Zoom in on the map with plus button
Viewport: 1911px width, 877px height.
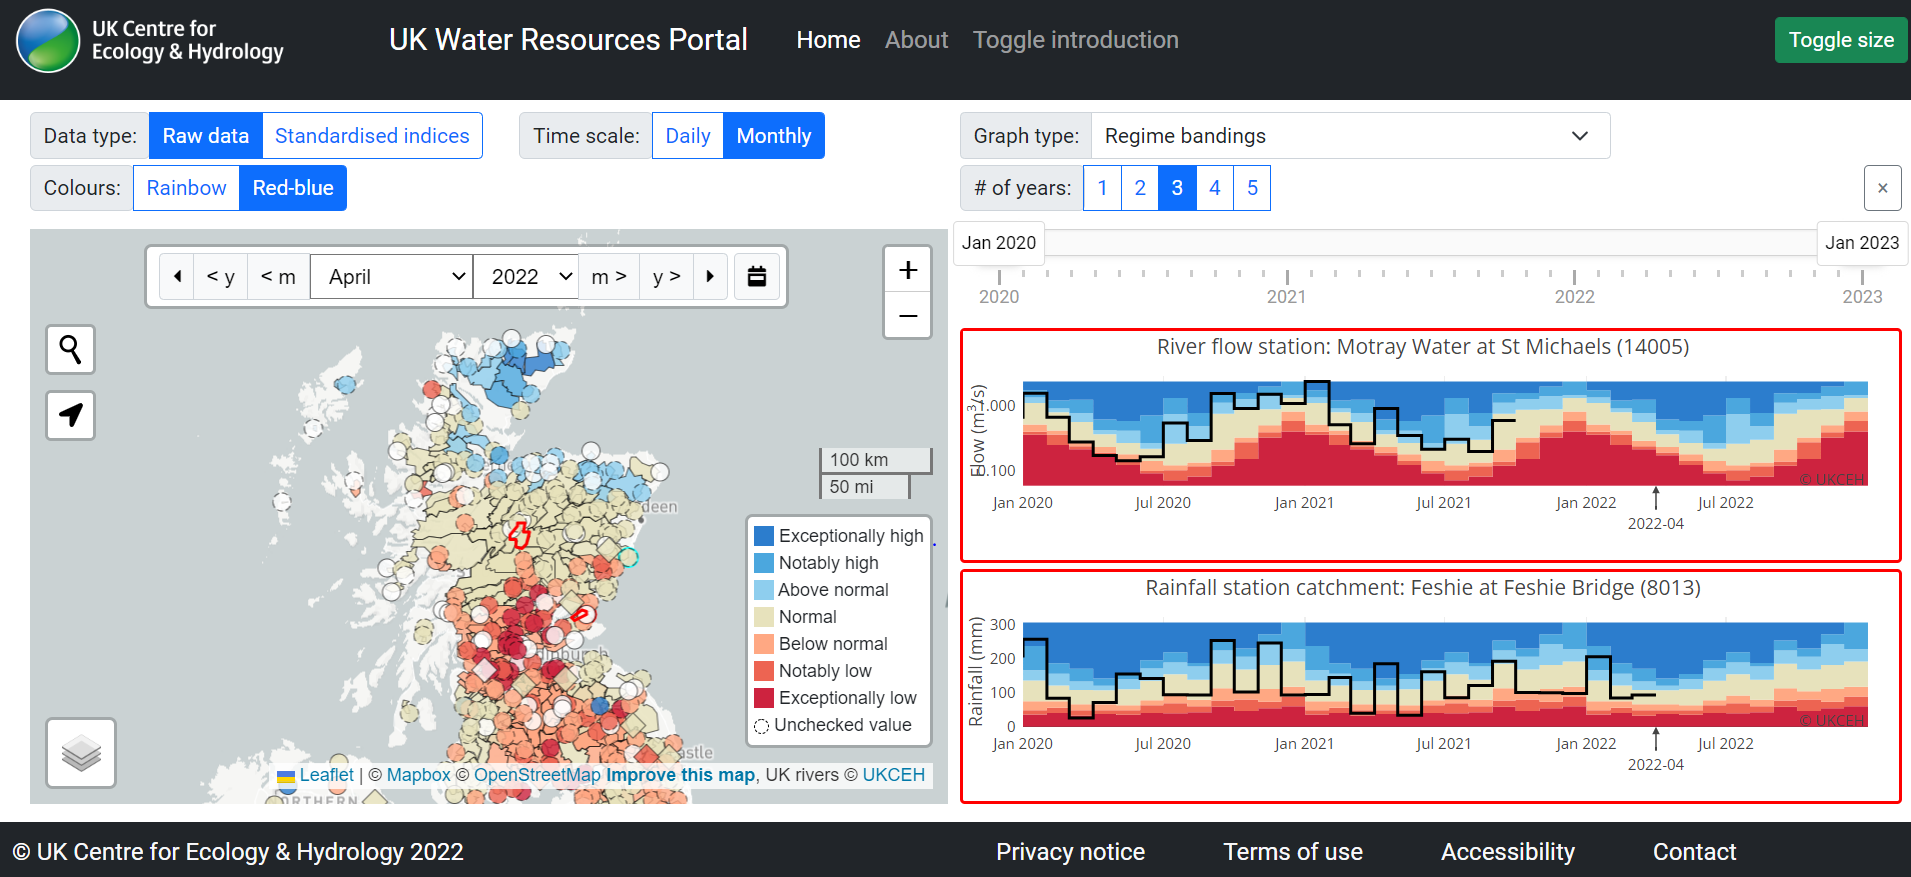(x=908, y=270)
